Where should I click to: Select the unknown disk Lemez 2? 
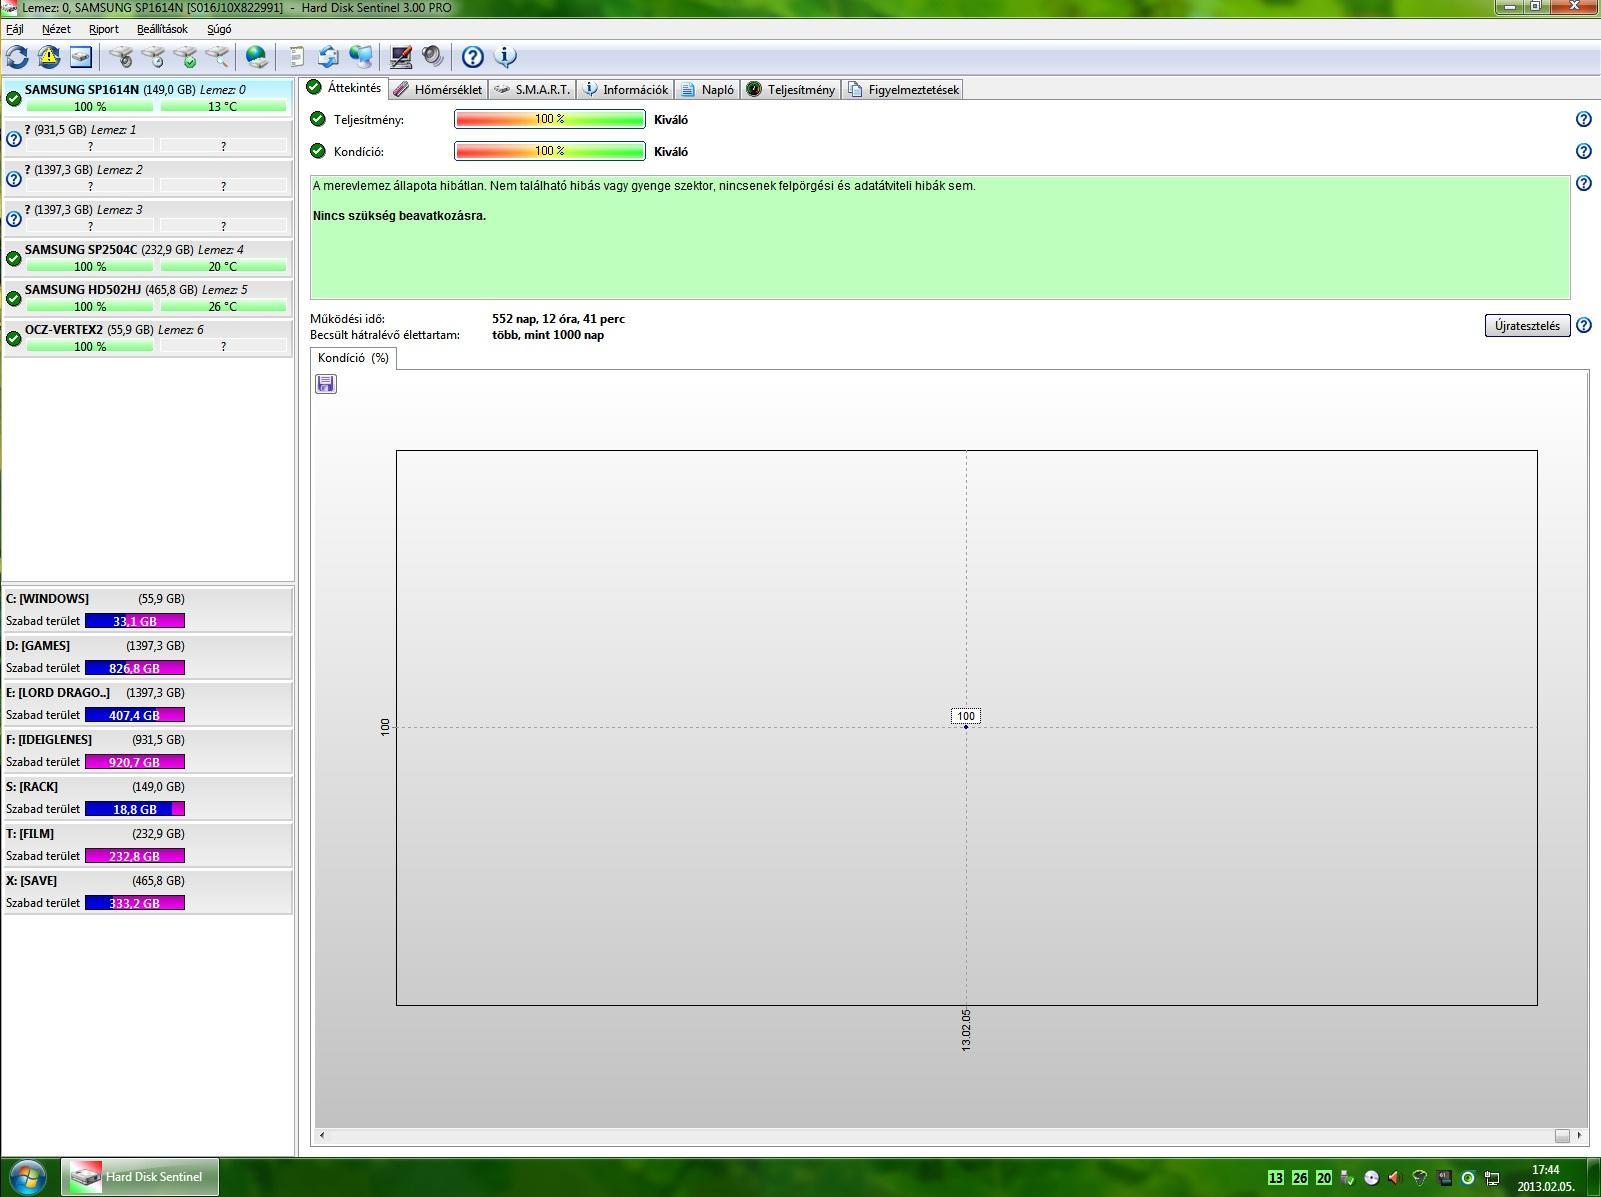pyautogui.click(x=148, y=178)
